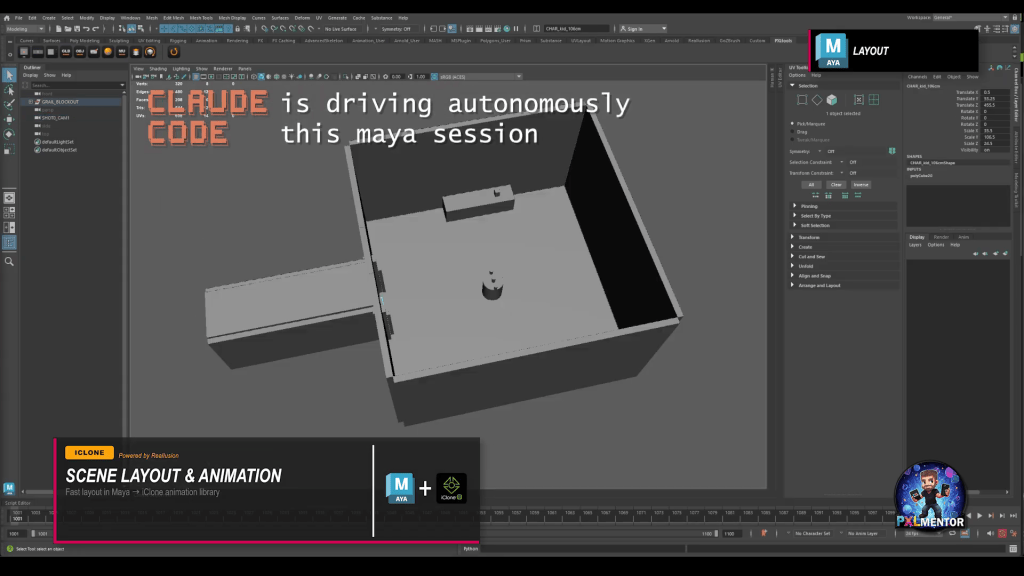The width and height of the screenshot is (1024, 576).
Task: Expand the Select By Type section
Action: pyautogui.click(x=795, y=216)
